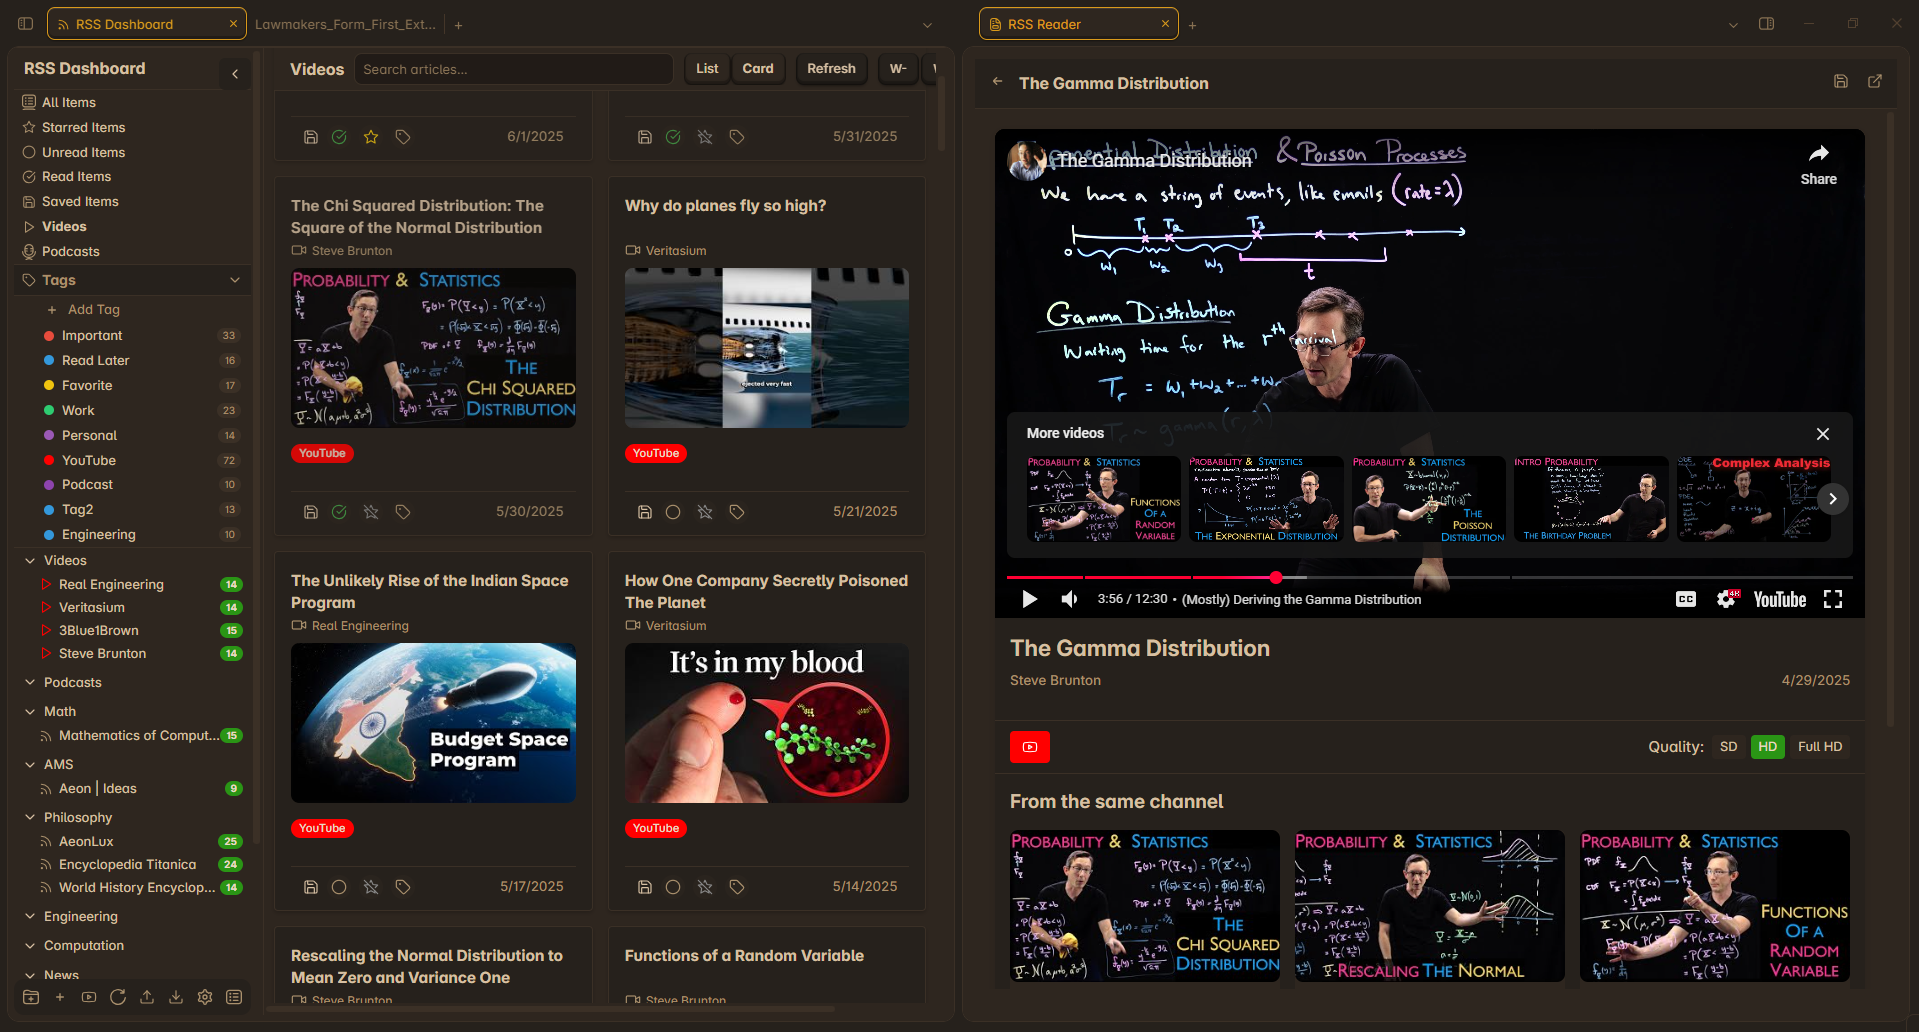Toggle sidebar icon at top-left of window
The width and height of the screenshot is (1919, 1032).
pyautogui.click(x=26, y=24)
